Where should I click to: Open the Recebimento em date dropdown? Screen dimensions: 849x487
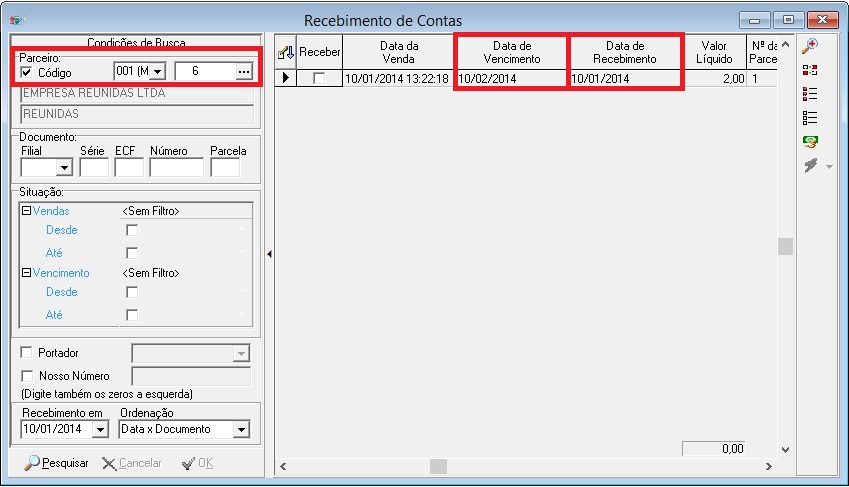tap(99, 430)
